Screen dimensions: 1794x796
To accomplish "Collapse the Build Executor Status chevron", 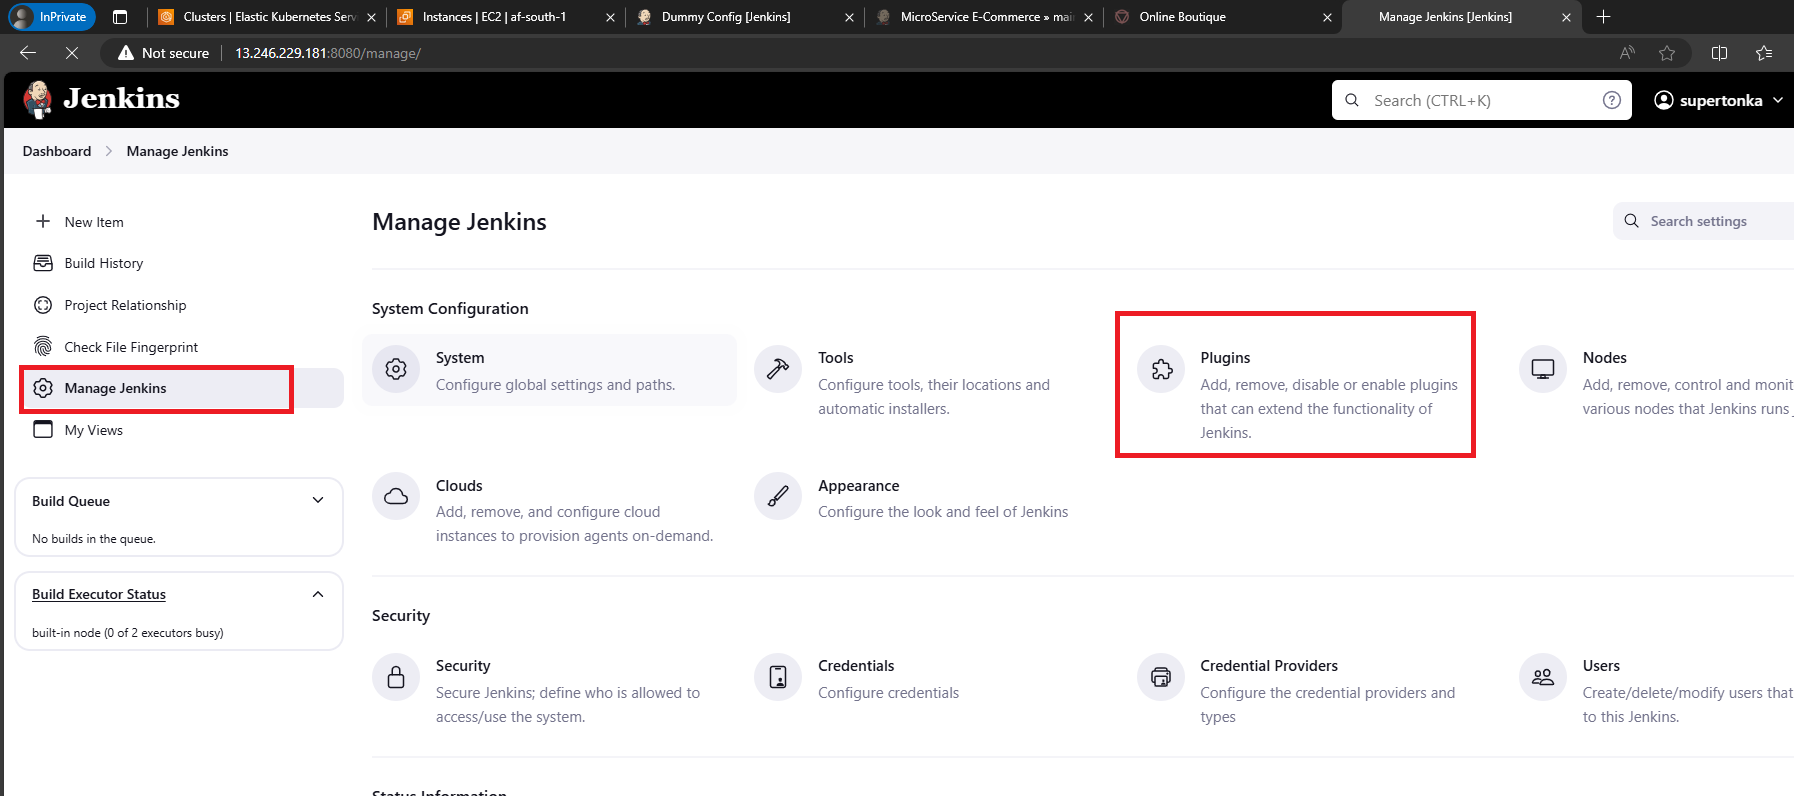I will coord(318,594).
